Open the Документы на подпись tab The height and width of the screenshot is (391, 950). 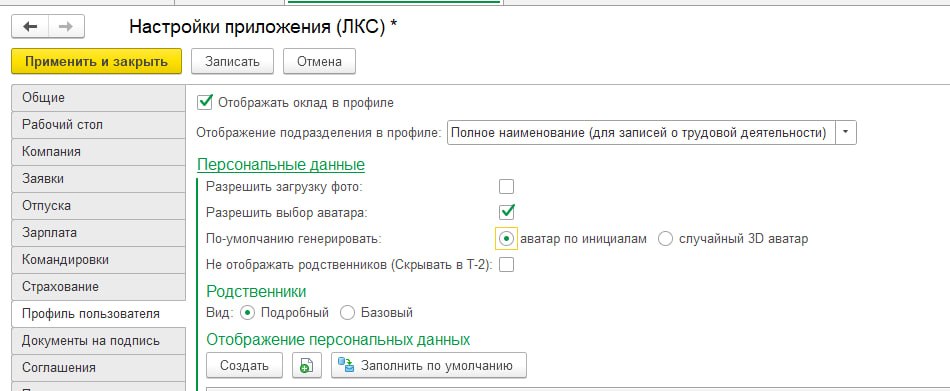tap(98, 341)
